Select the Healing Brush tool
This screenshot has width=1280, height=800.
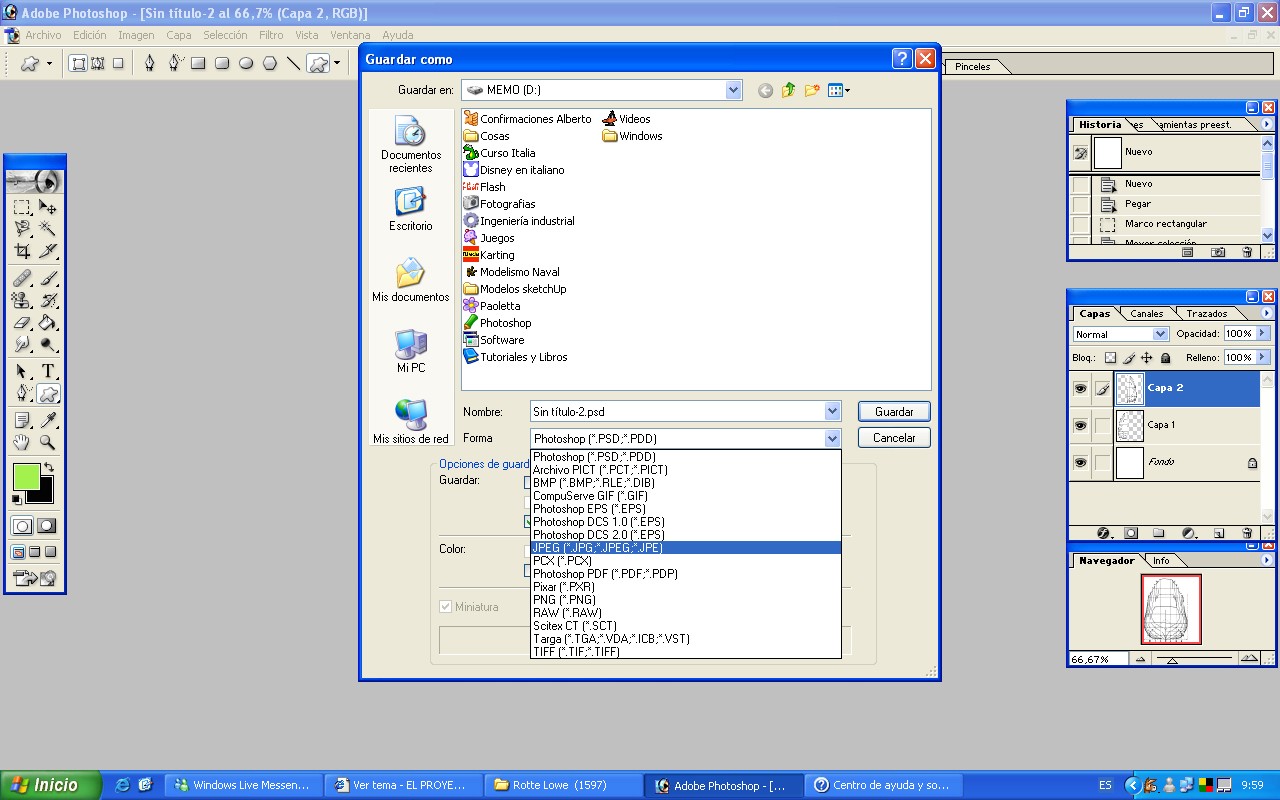22,278
